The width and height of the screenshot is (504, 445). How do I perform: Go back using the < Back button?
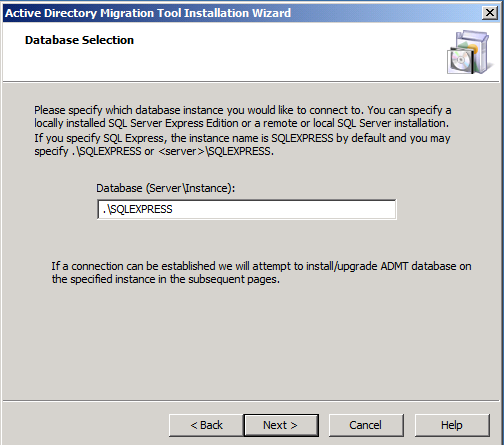pyautogui.click(x=206, y=425)
